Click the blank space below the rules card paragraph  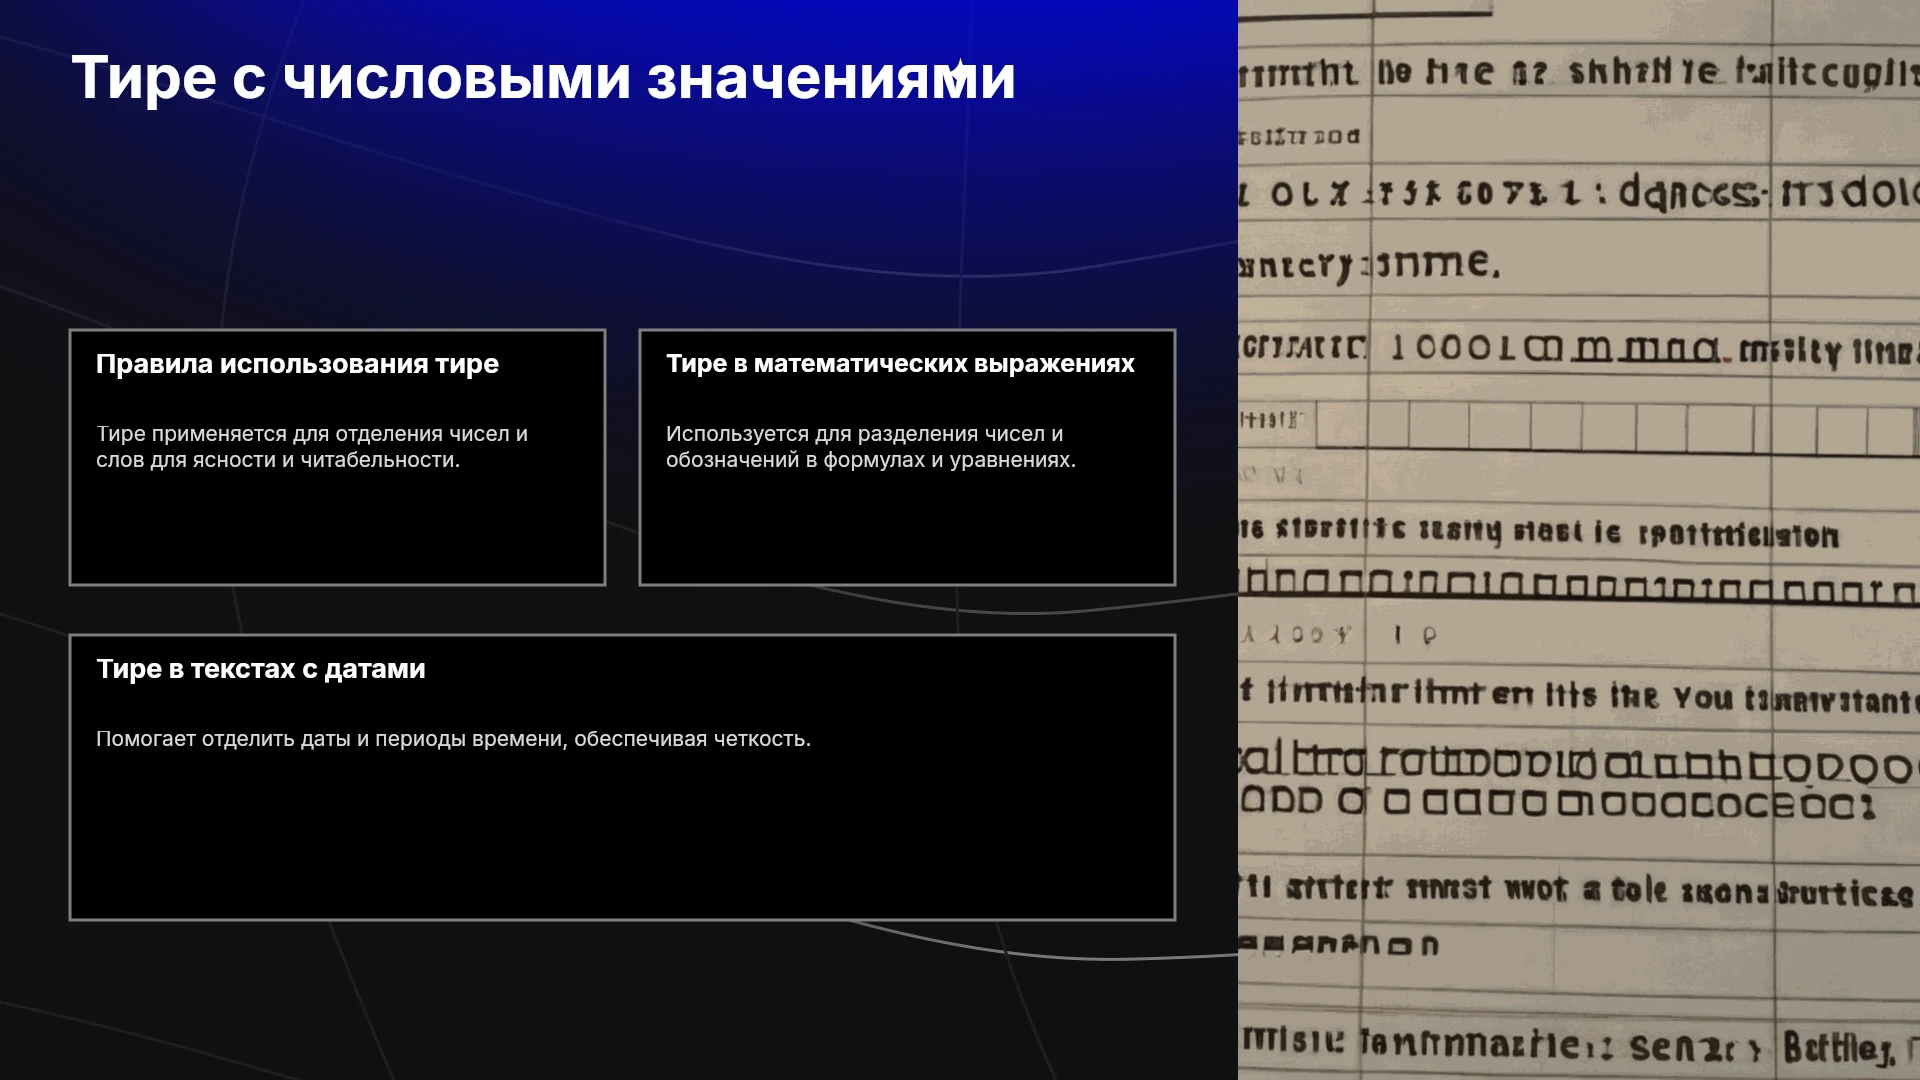click(337, 528)
